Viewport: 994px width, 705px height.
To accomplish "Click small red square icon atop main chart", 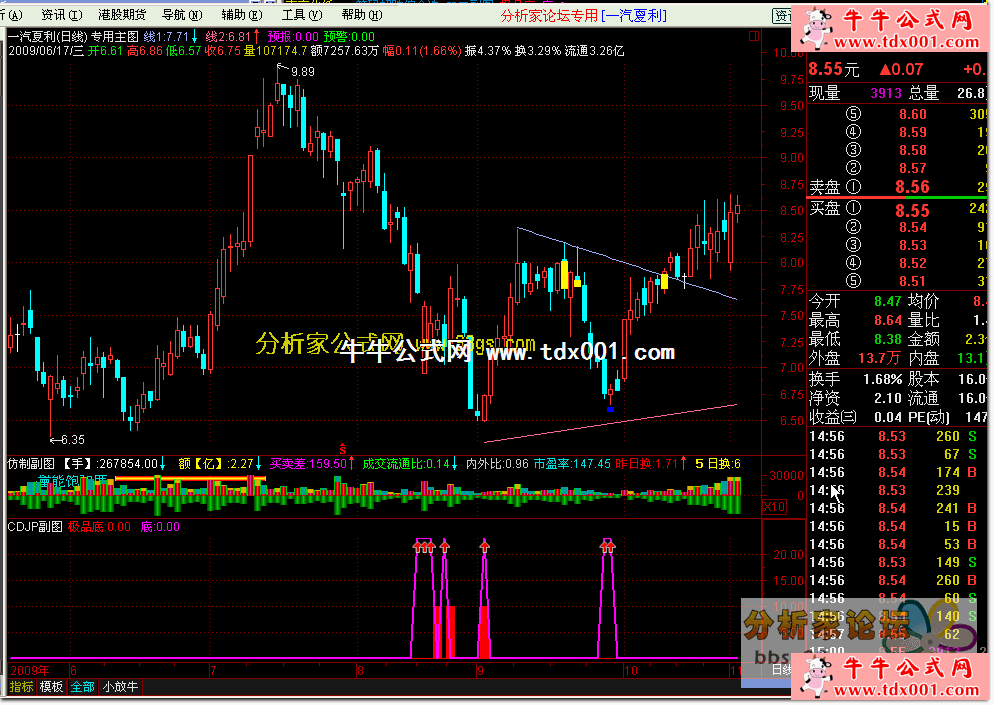I will point(754,36).
